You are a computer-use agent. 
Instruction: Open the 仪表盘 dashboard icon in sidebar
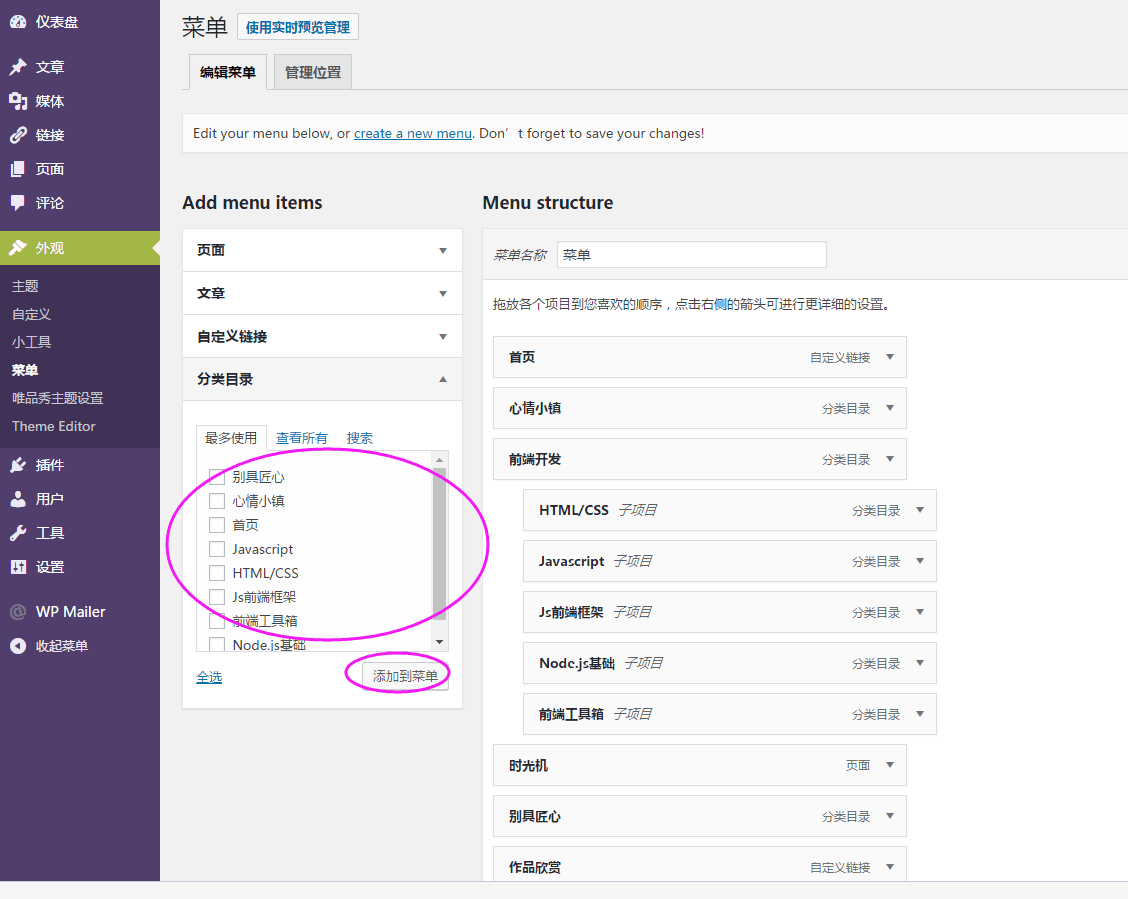18,21
